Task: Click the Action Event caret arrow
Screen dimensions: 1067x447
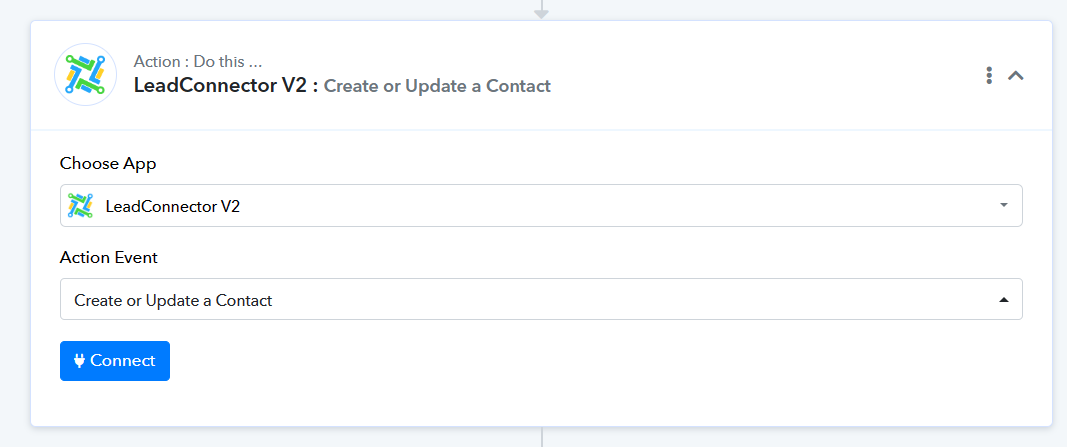Action: tap(1003, 300)
